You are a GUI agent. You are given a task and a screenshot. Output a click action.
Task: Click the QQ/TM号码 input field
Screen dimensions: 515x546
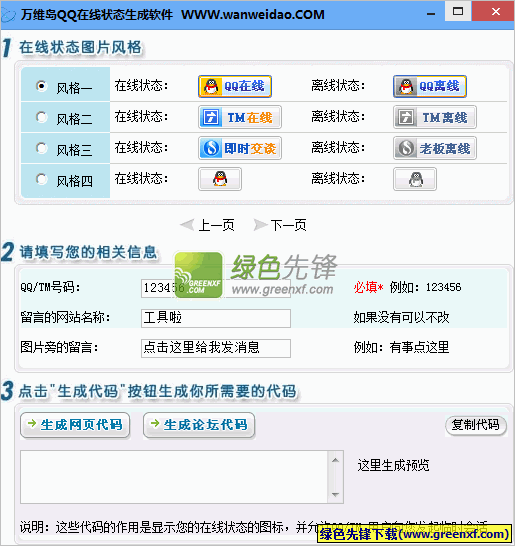pos(216,288)
